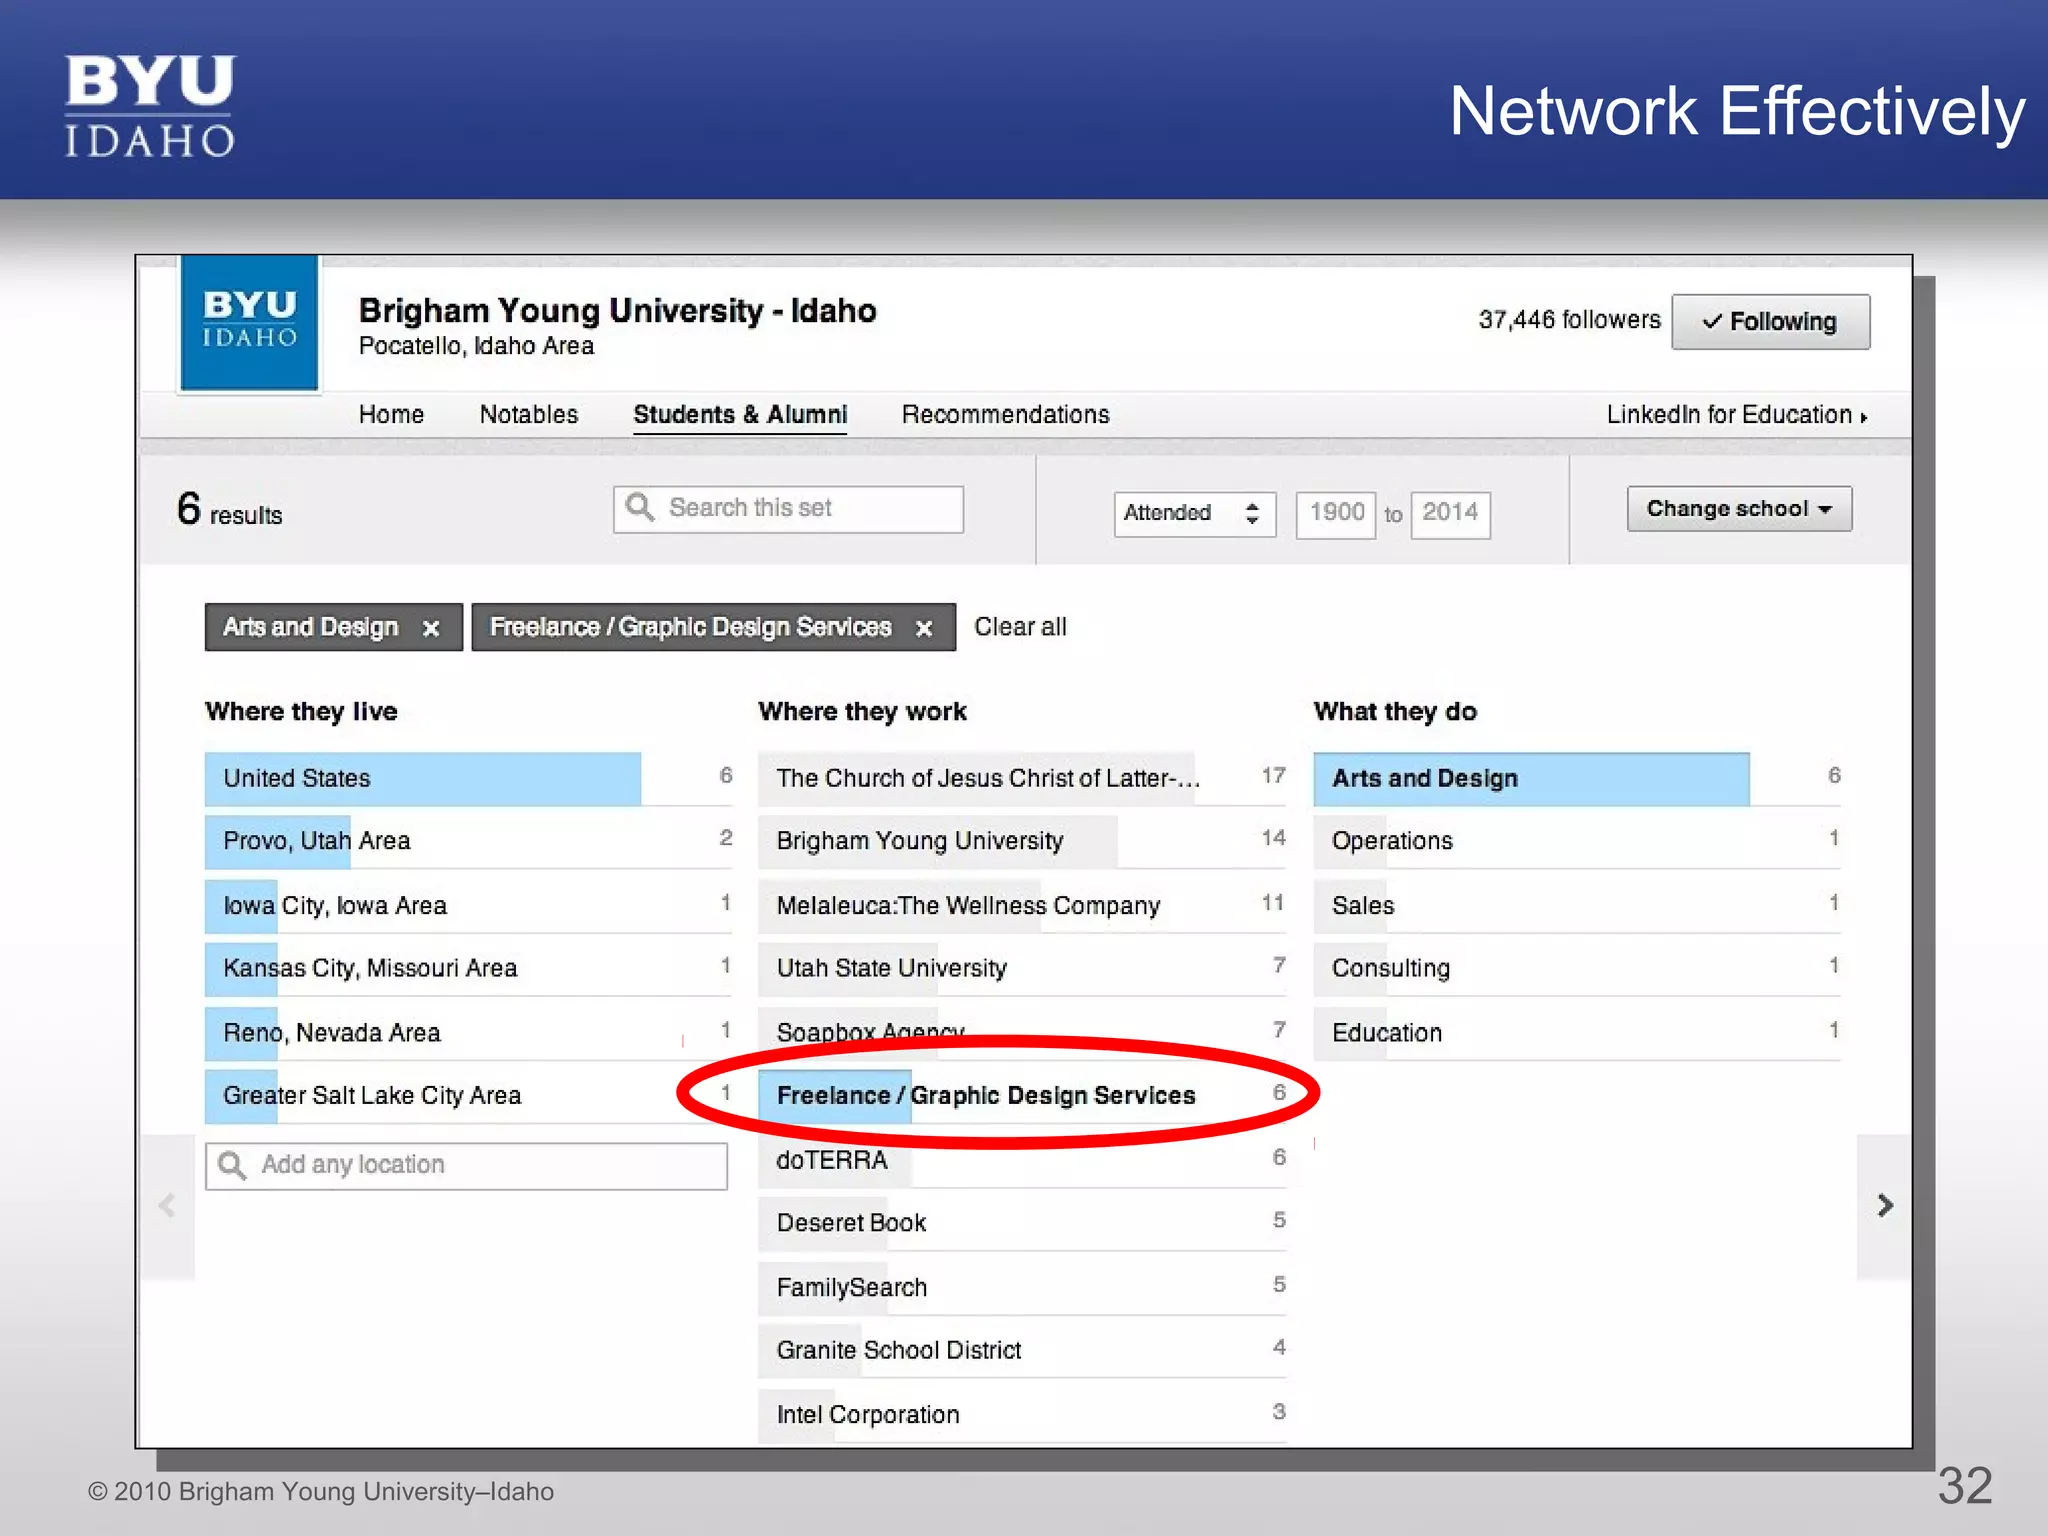Viewport: 2048px width, 1536px height.
Task: Focus the Add any location field
Action: [x=466, y=1165]
